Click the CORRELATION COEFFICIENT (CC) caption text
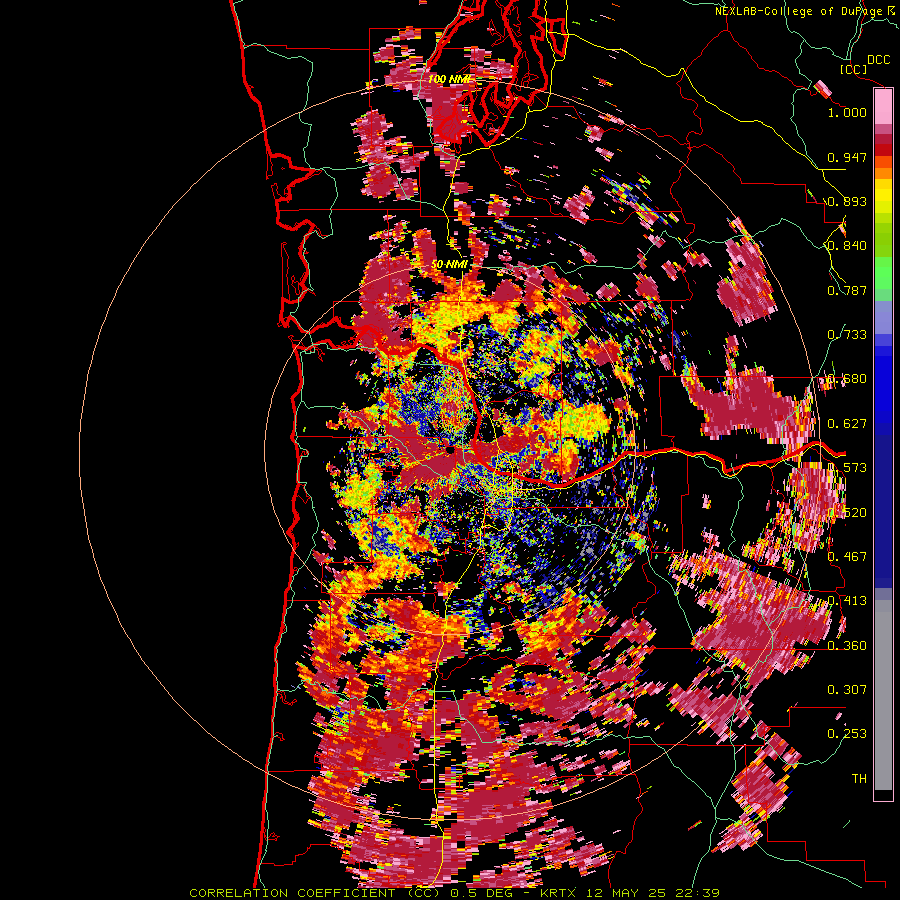This screenshot has width=900, height=900. 315,893
